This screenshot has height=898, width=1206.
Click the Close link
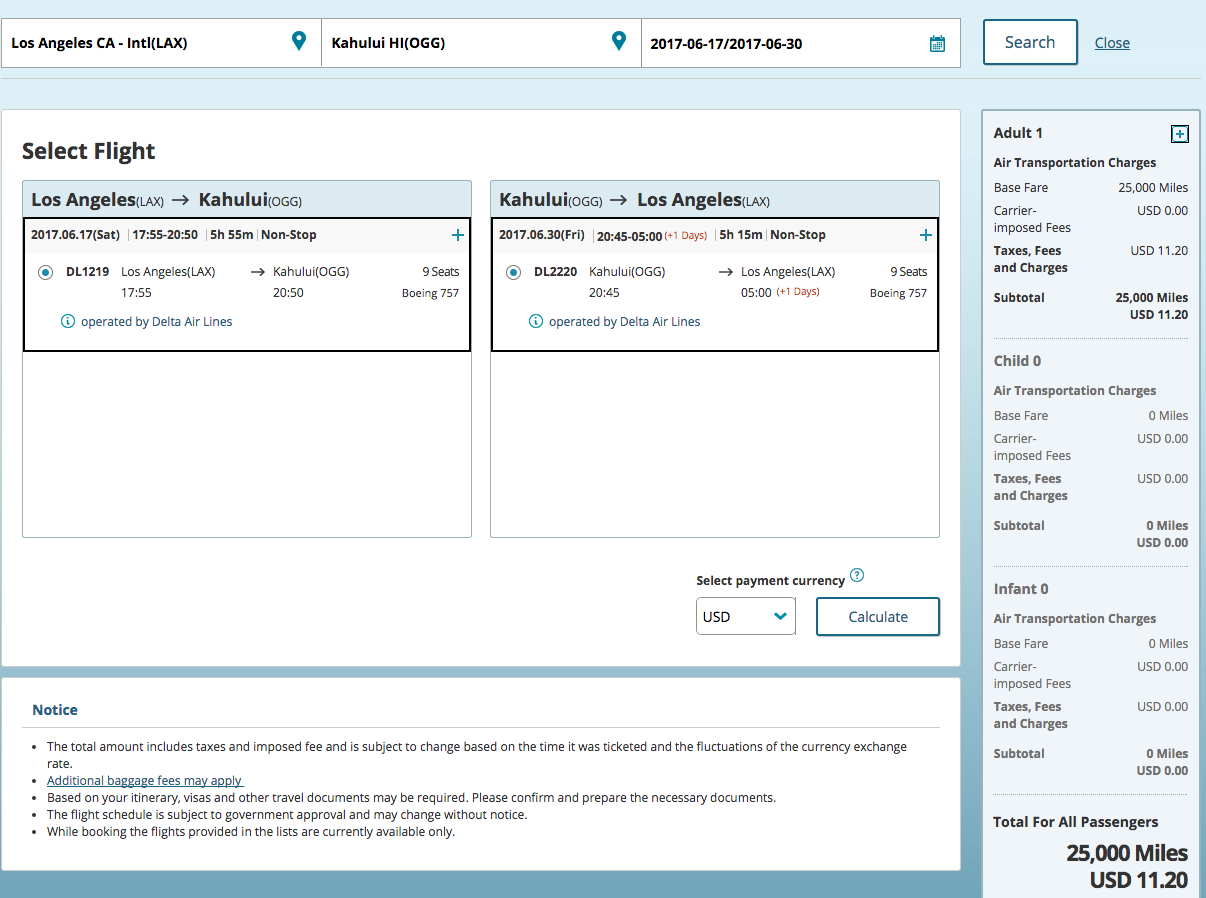[1112, 43]
